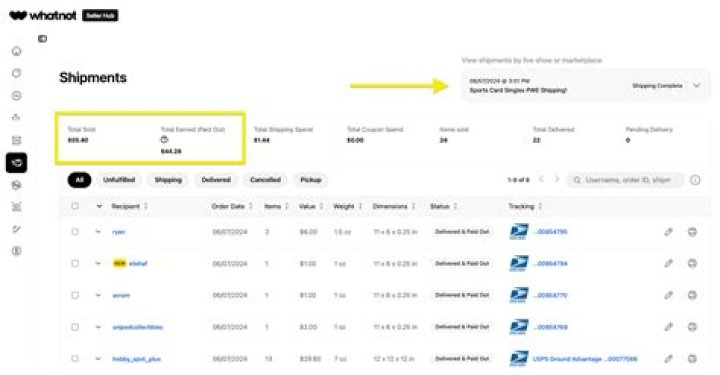The width and height of the screenshot is (720, 375).
Task: Sort by the Value column
Action: point(311,207)
